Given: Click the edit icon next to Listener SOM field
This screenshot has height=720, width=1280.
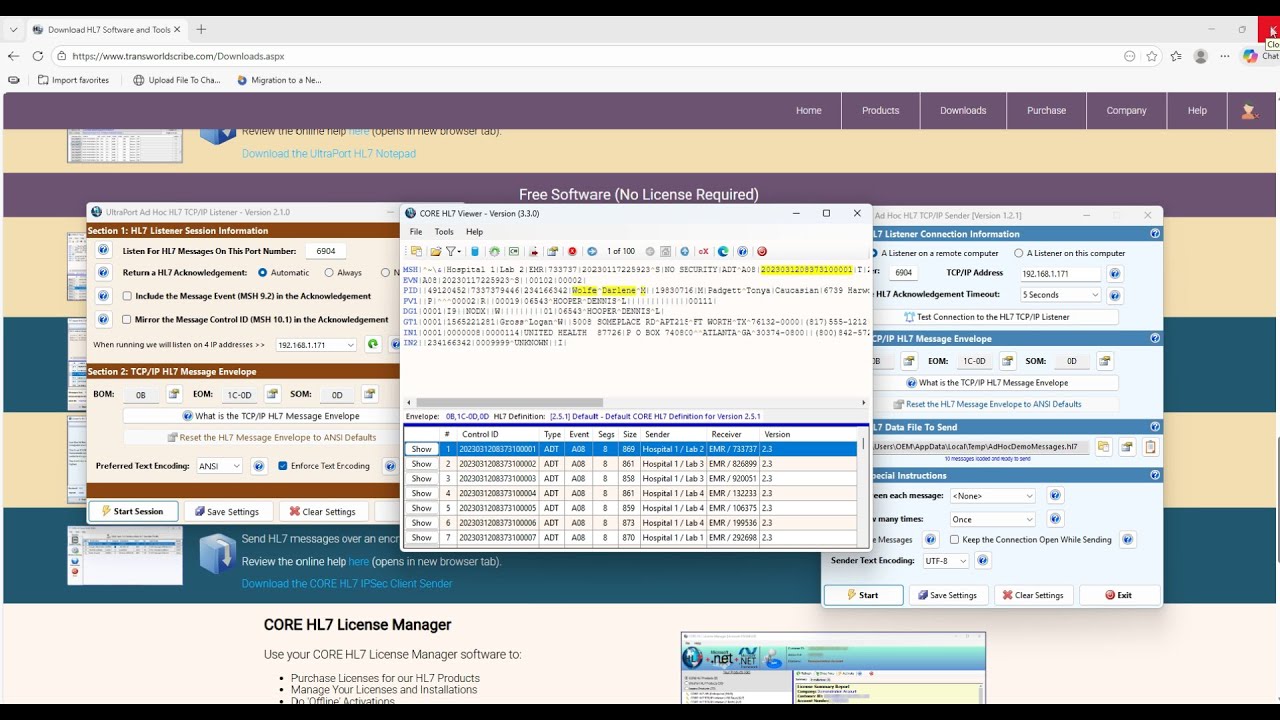Looking at the screenshot, I should click(x=369, y=395).
